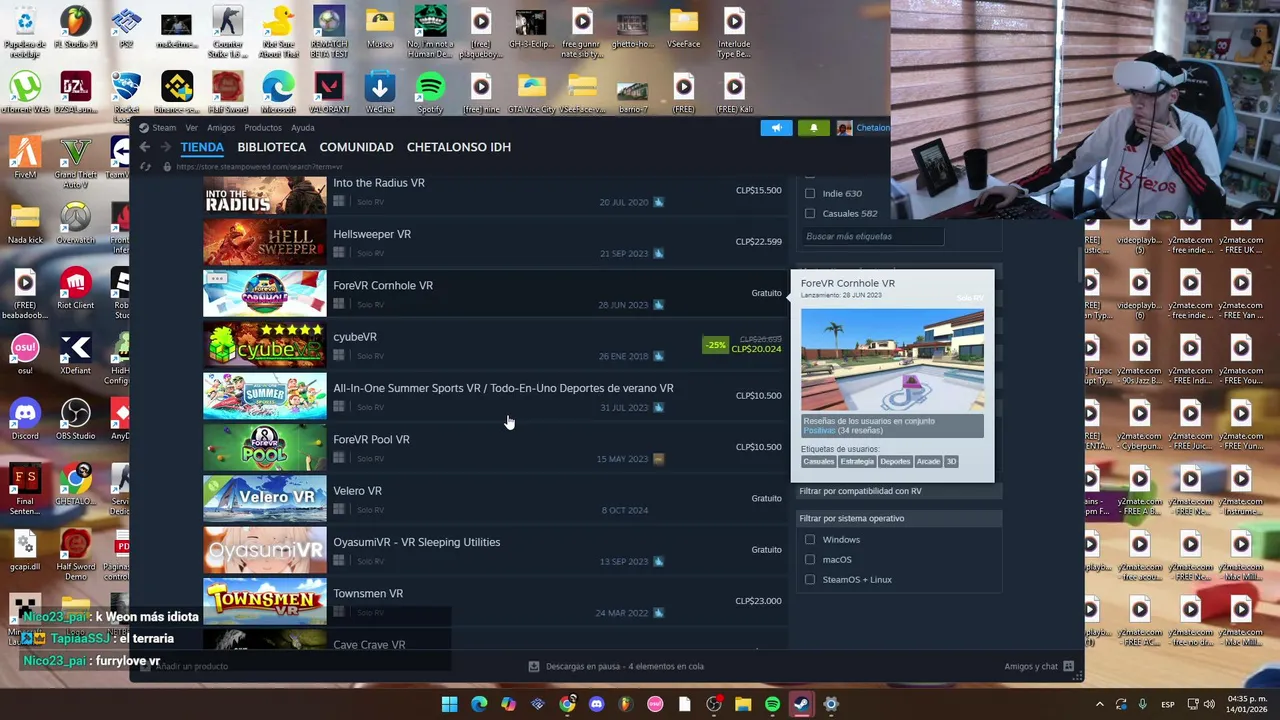This screenshot has width=1280, height=720.
Task: Click cyubeVR -25% discount badge
Action: (715, 345)
